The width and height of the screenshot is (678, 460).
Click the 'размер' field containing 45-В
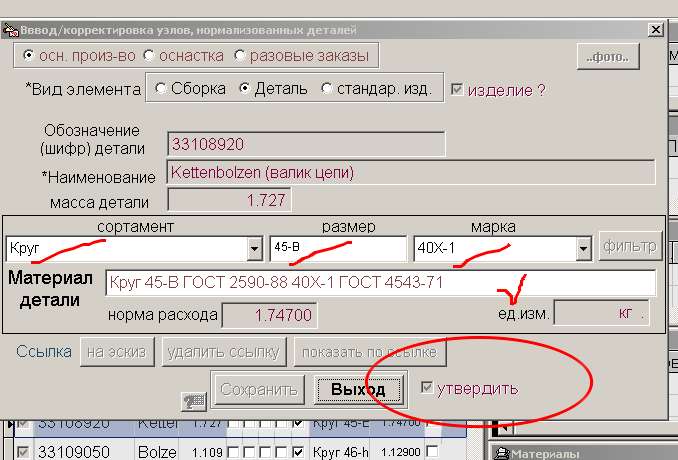coord(337,247)
